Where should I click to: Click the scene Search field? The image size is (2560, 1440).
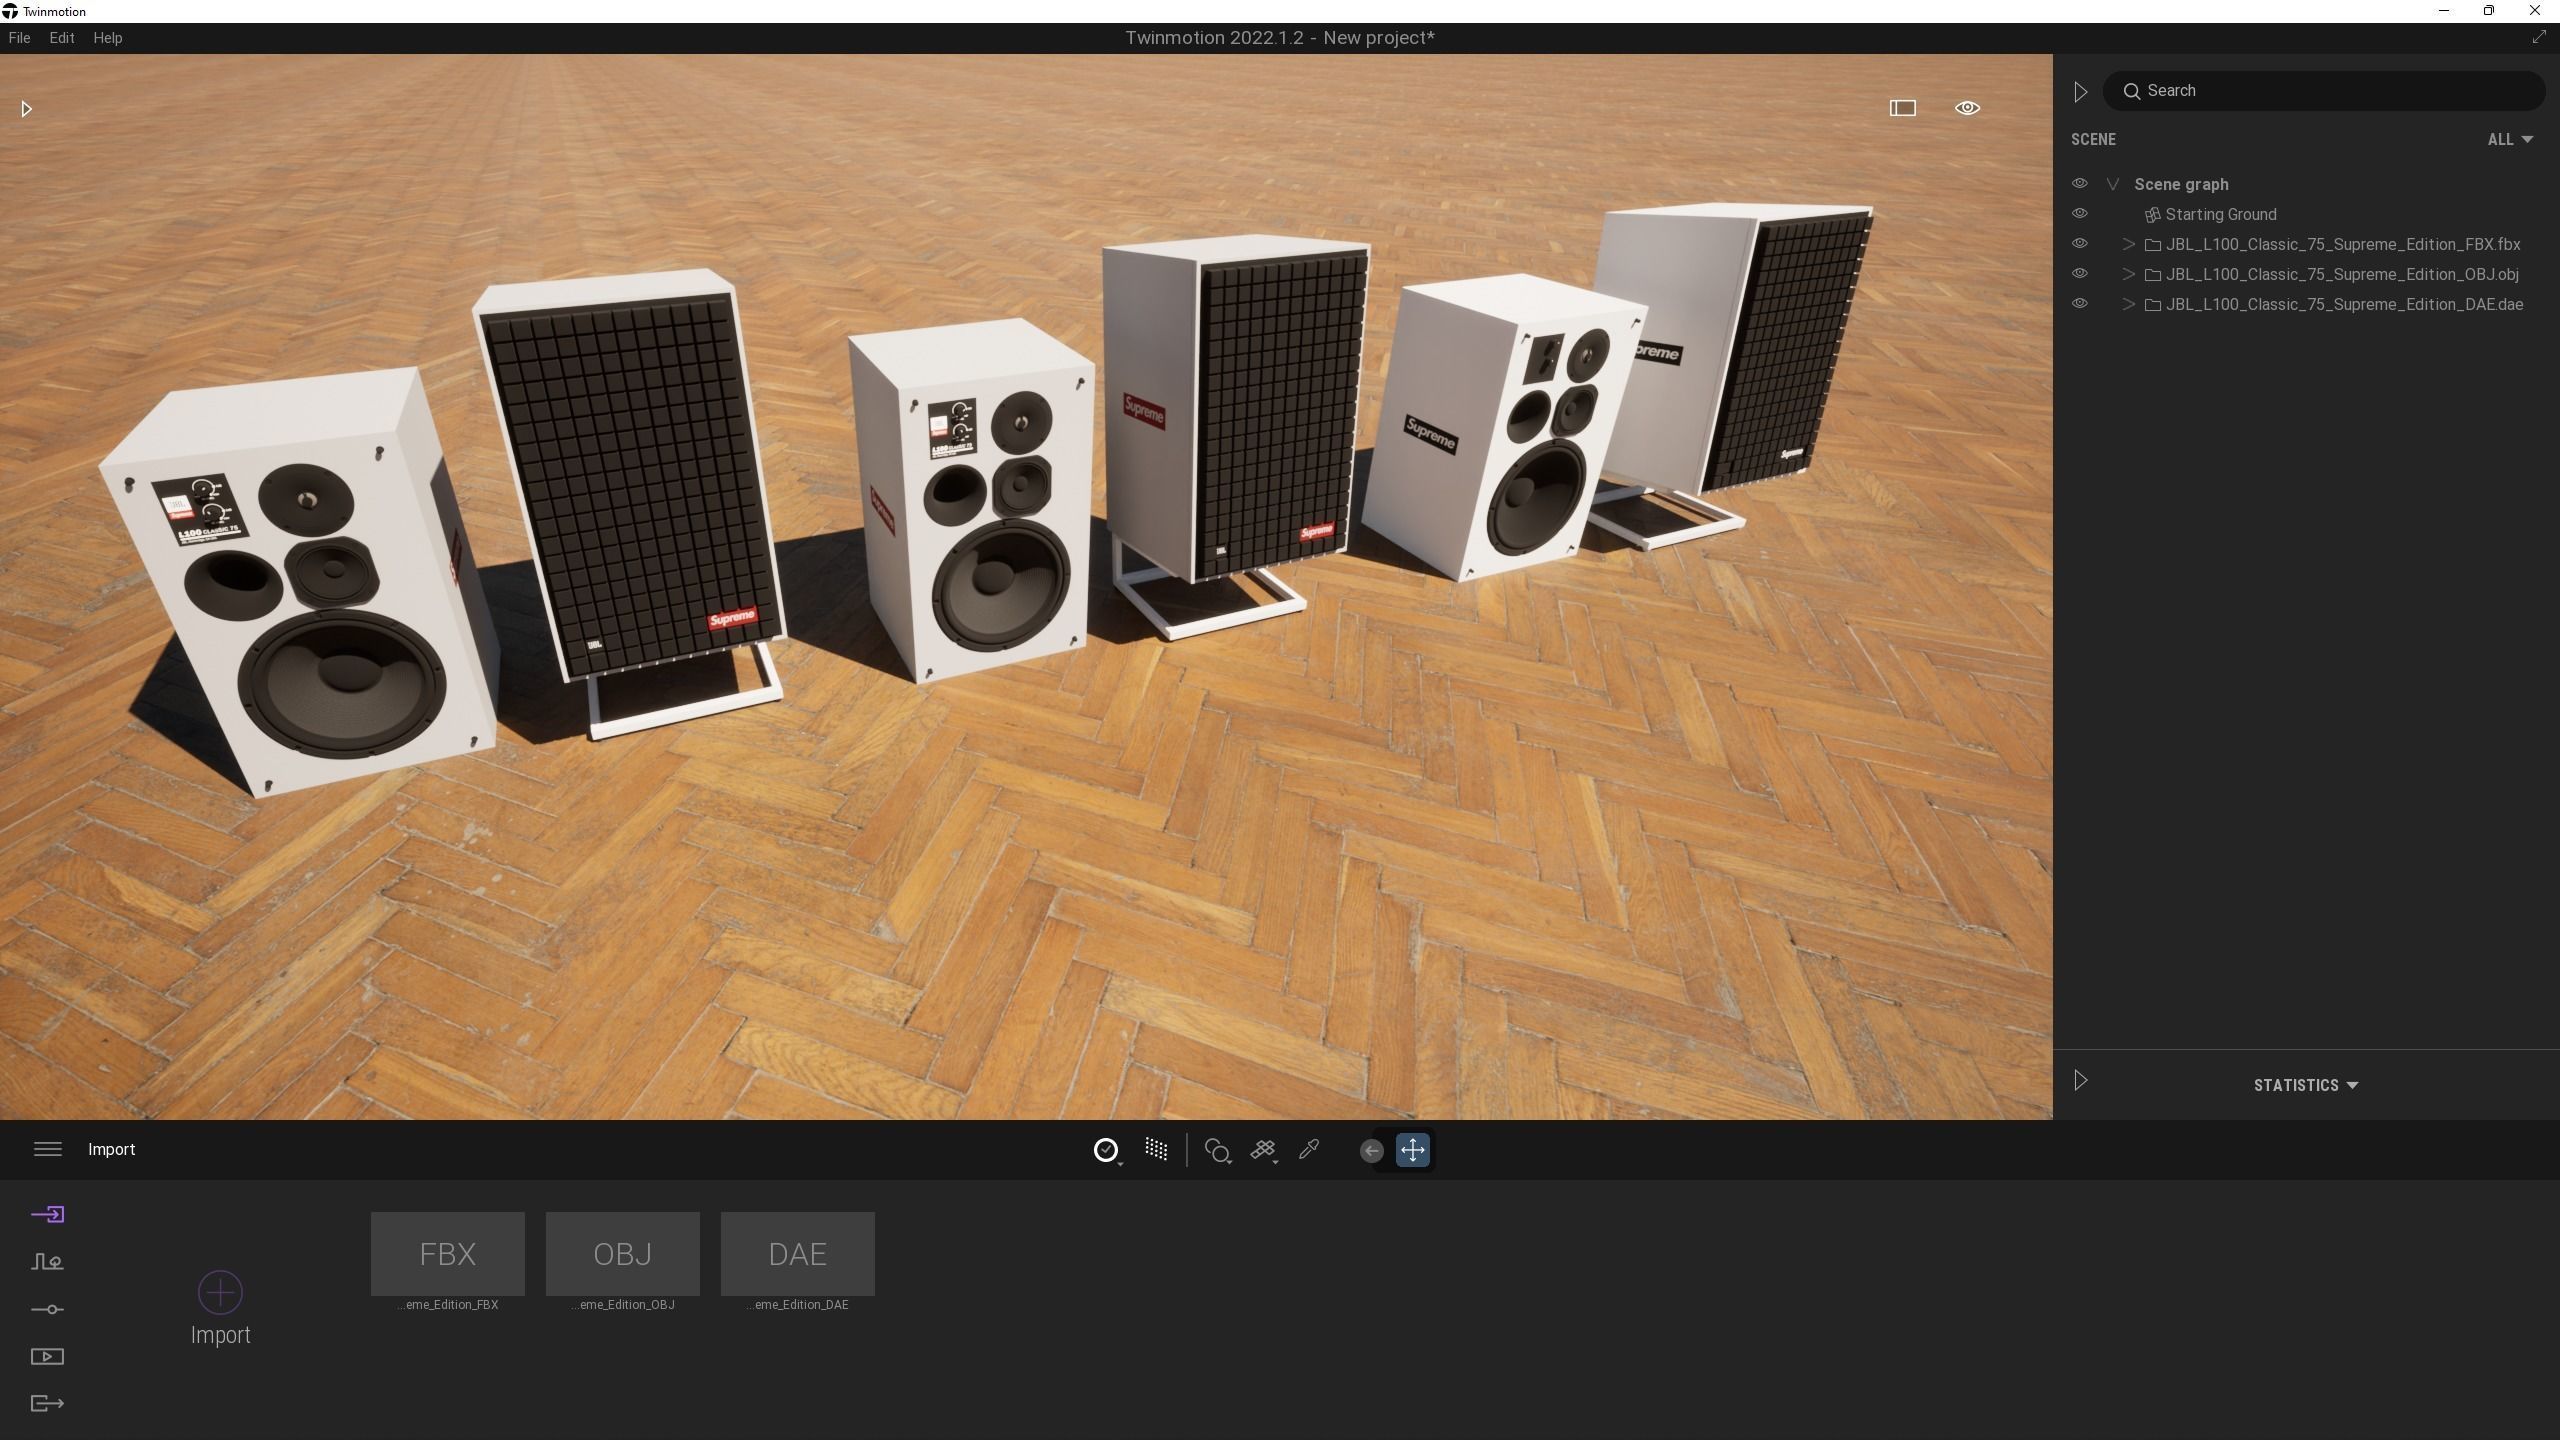(x=2323, y=91)
